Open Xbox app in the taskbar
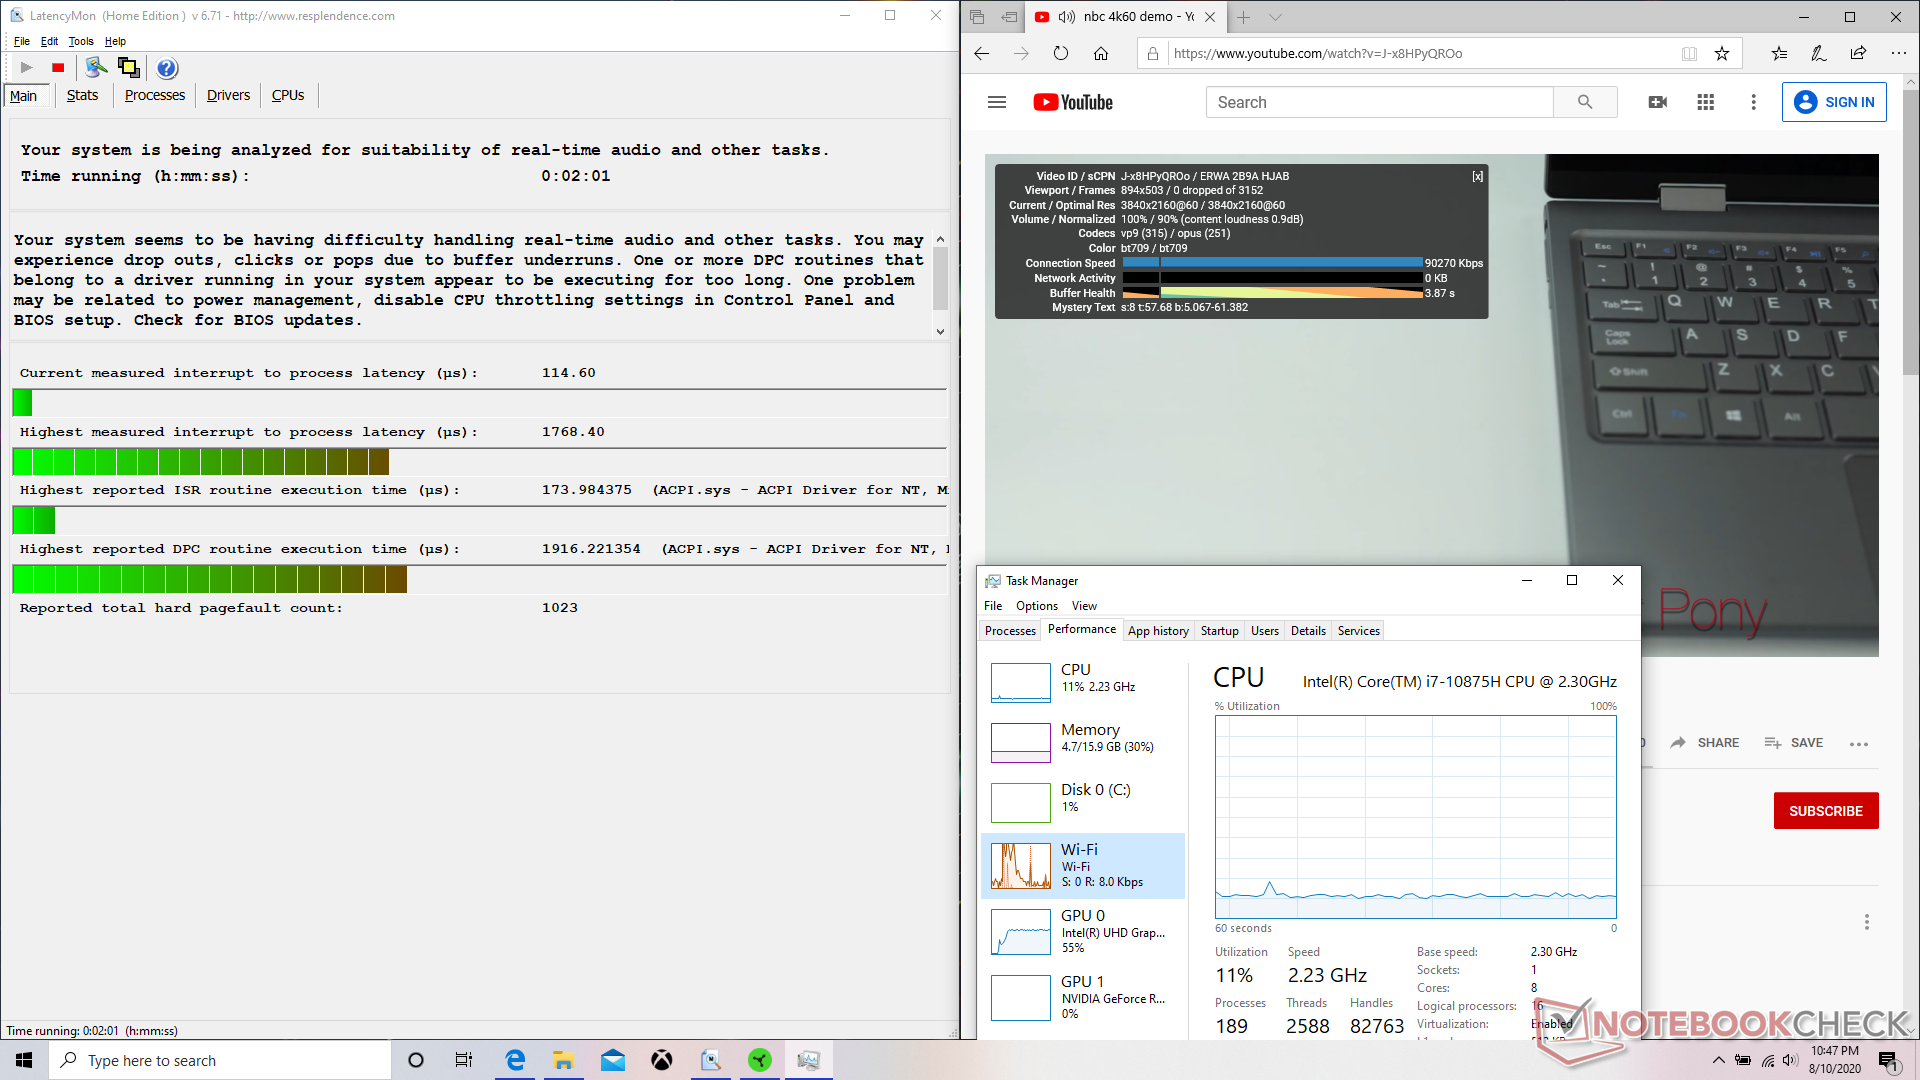This screenshot has height=1080, width=1920. click(662, 1060)
